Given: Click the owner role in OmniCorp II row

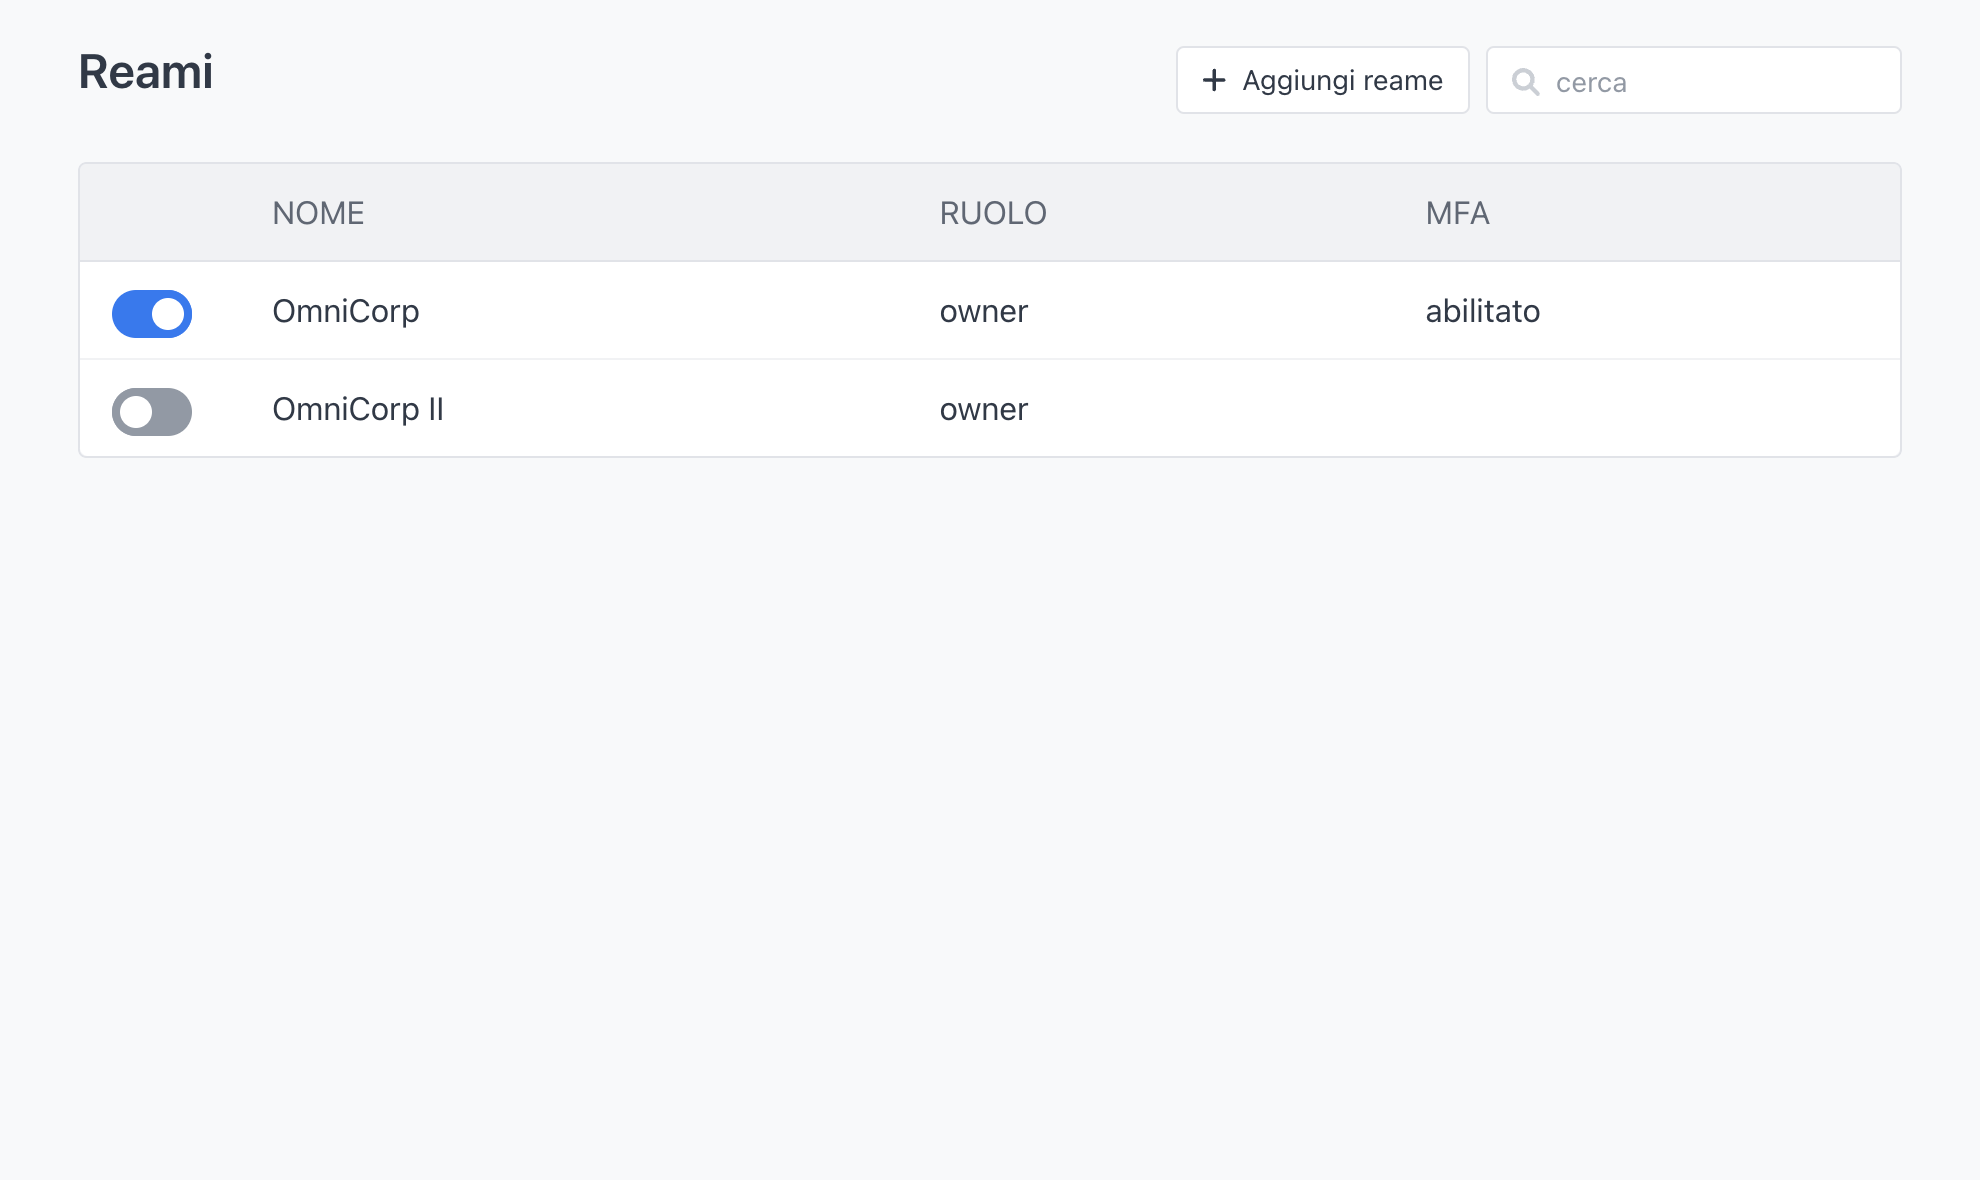Looking at the screenshot, I should coord(983,409).
